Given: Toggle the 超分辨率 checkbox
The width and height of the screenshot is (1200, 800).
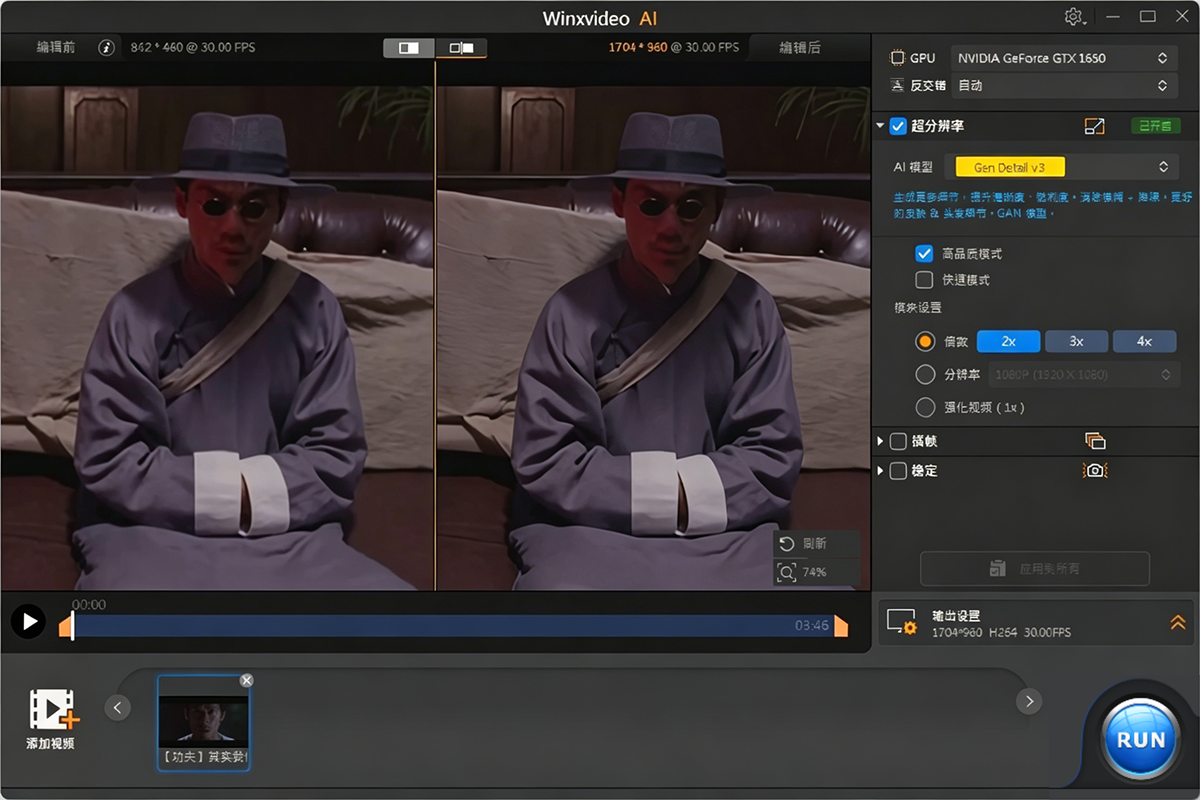Looking at the screenshot, I should pos(898,126).
